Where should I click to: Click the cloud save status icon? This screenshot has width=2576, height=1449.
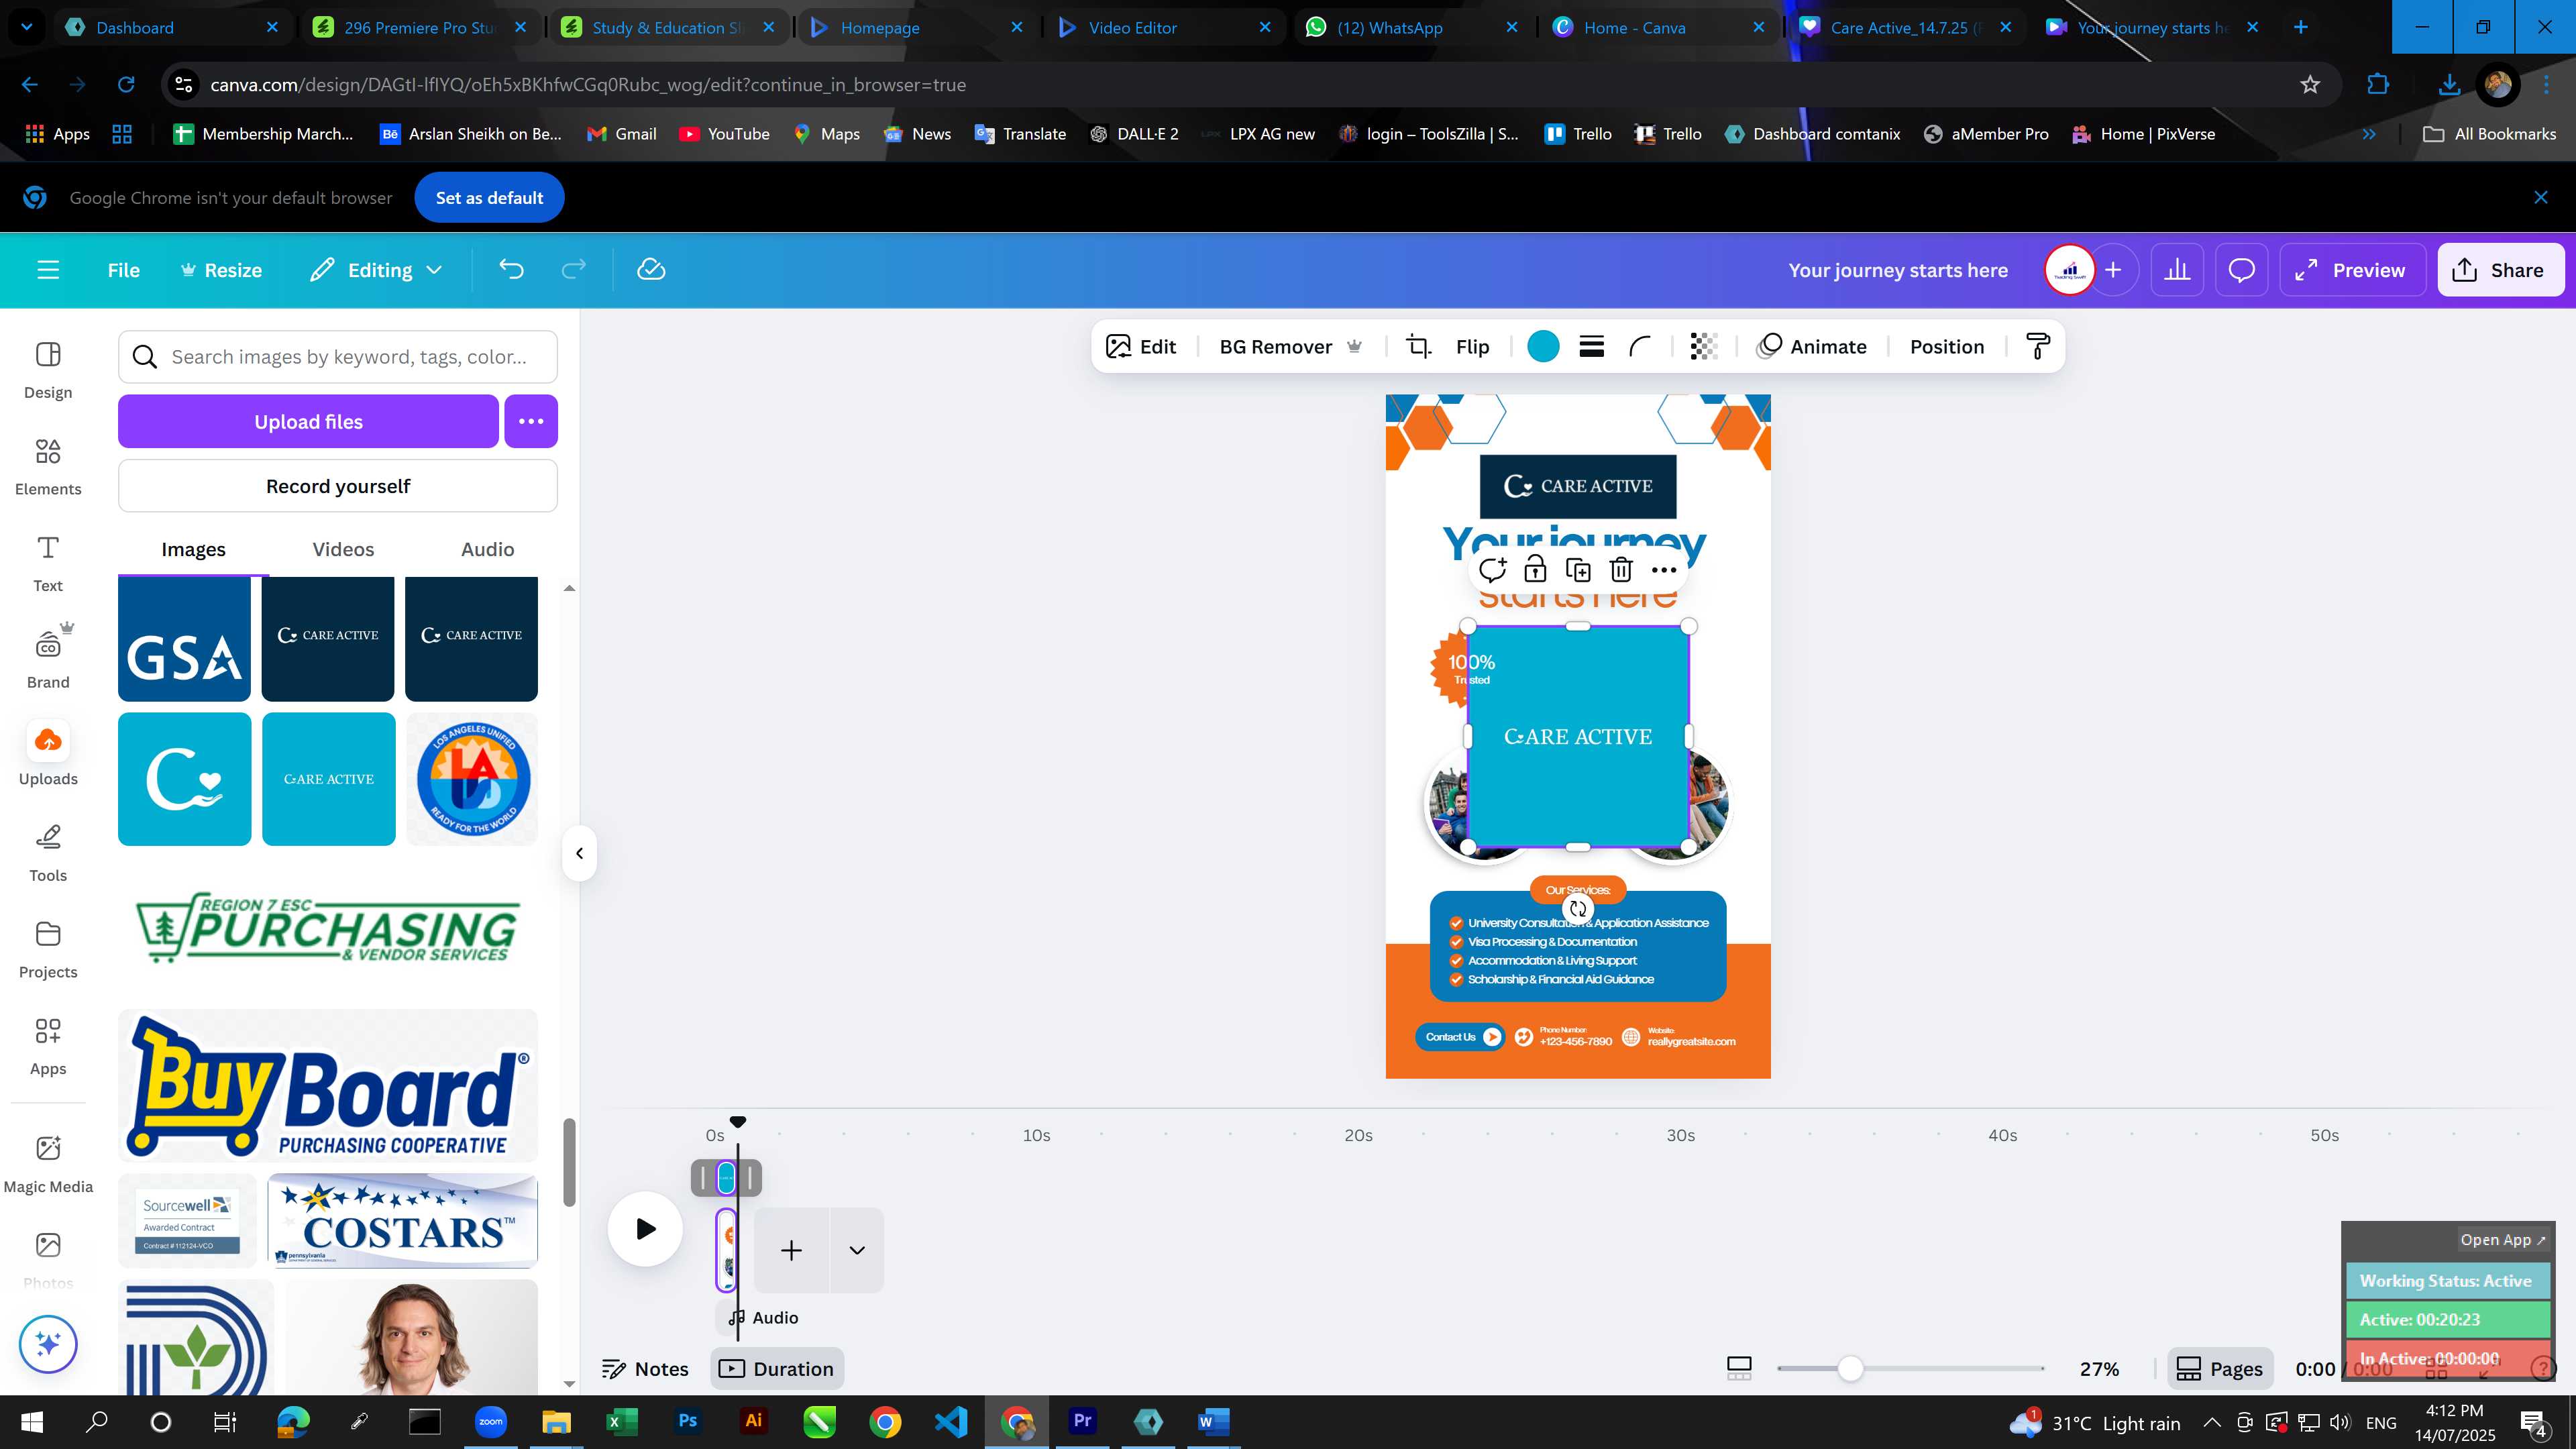[651, 270]
